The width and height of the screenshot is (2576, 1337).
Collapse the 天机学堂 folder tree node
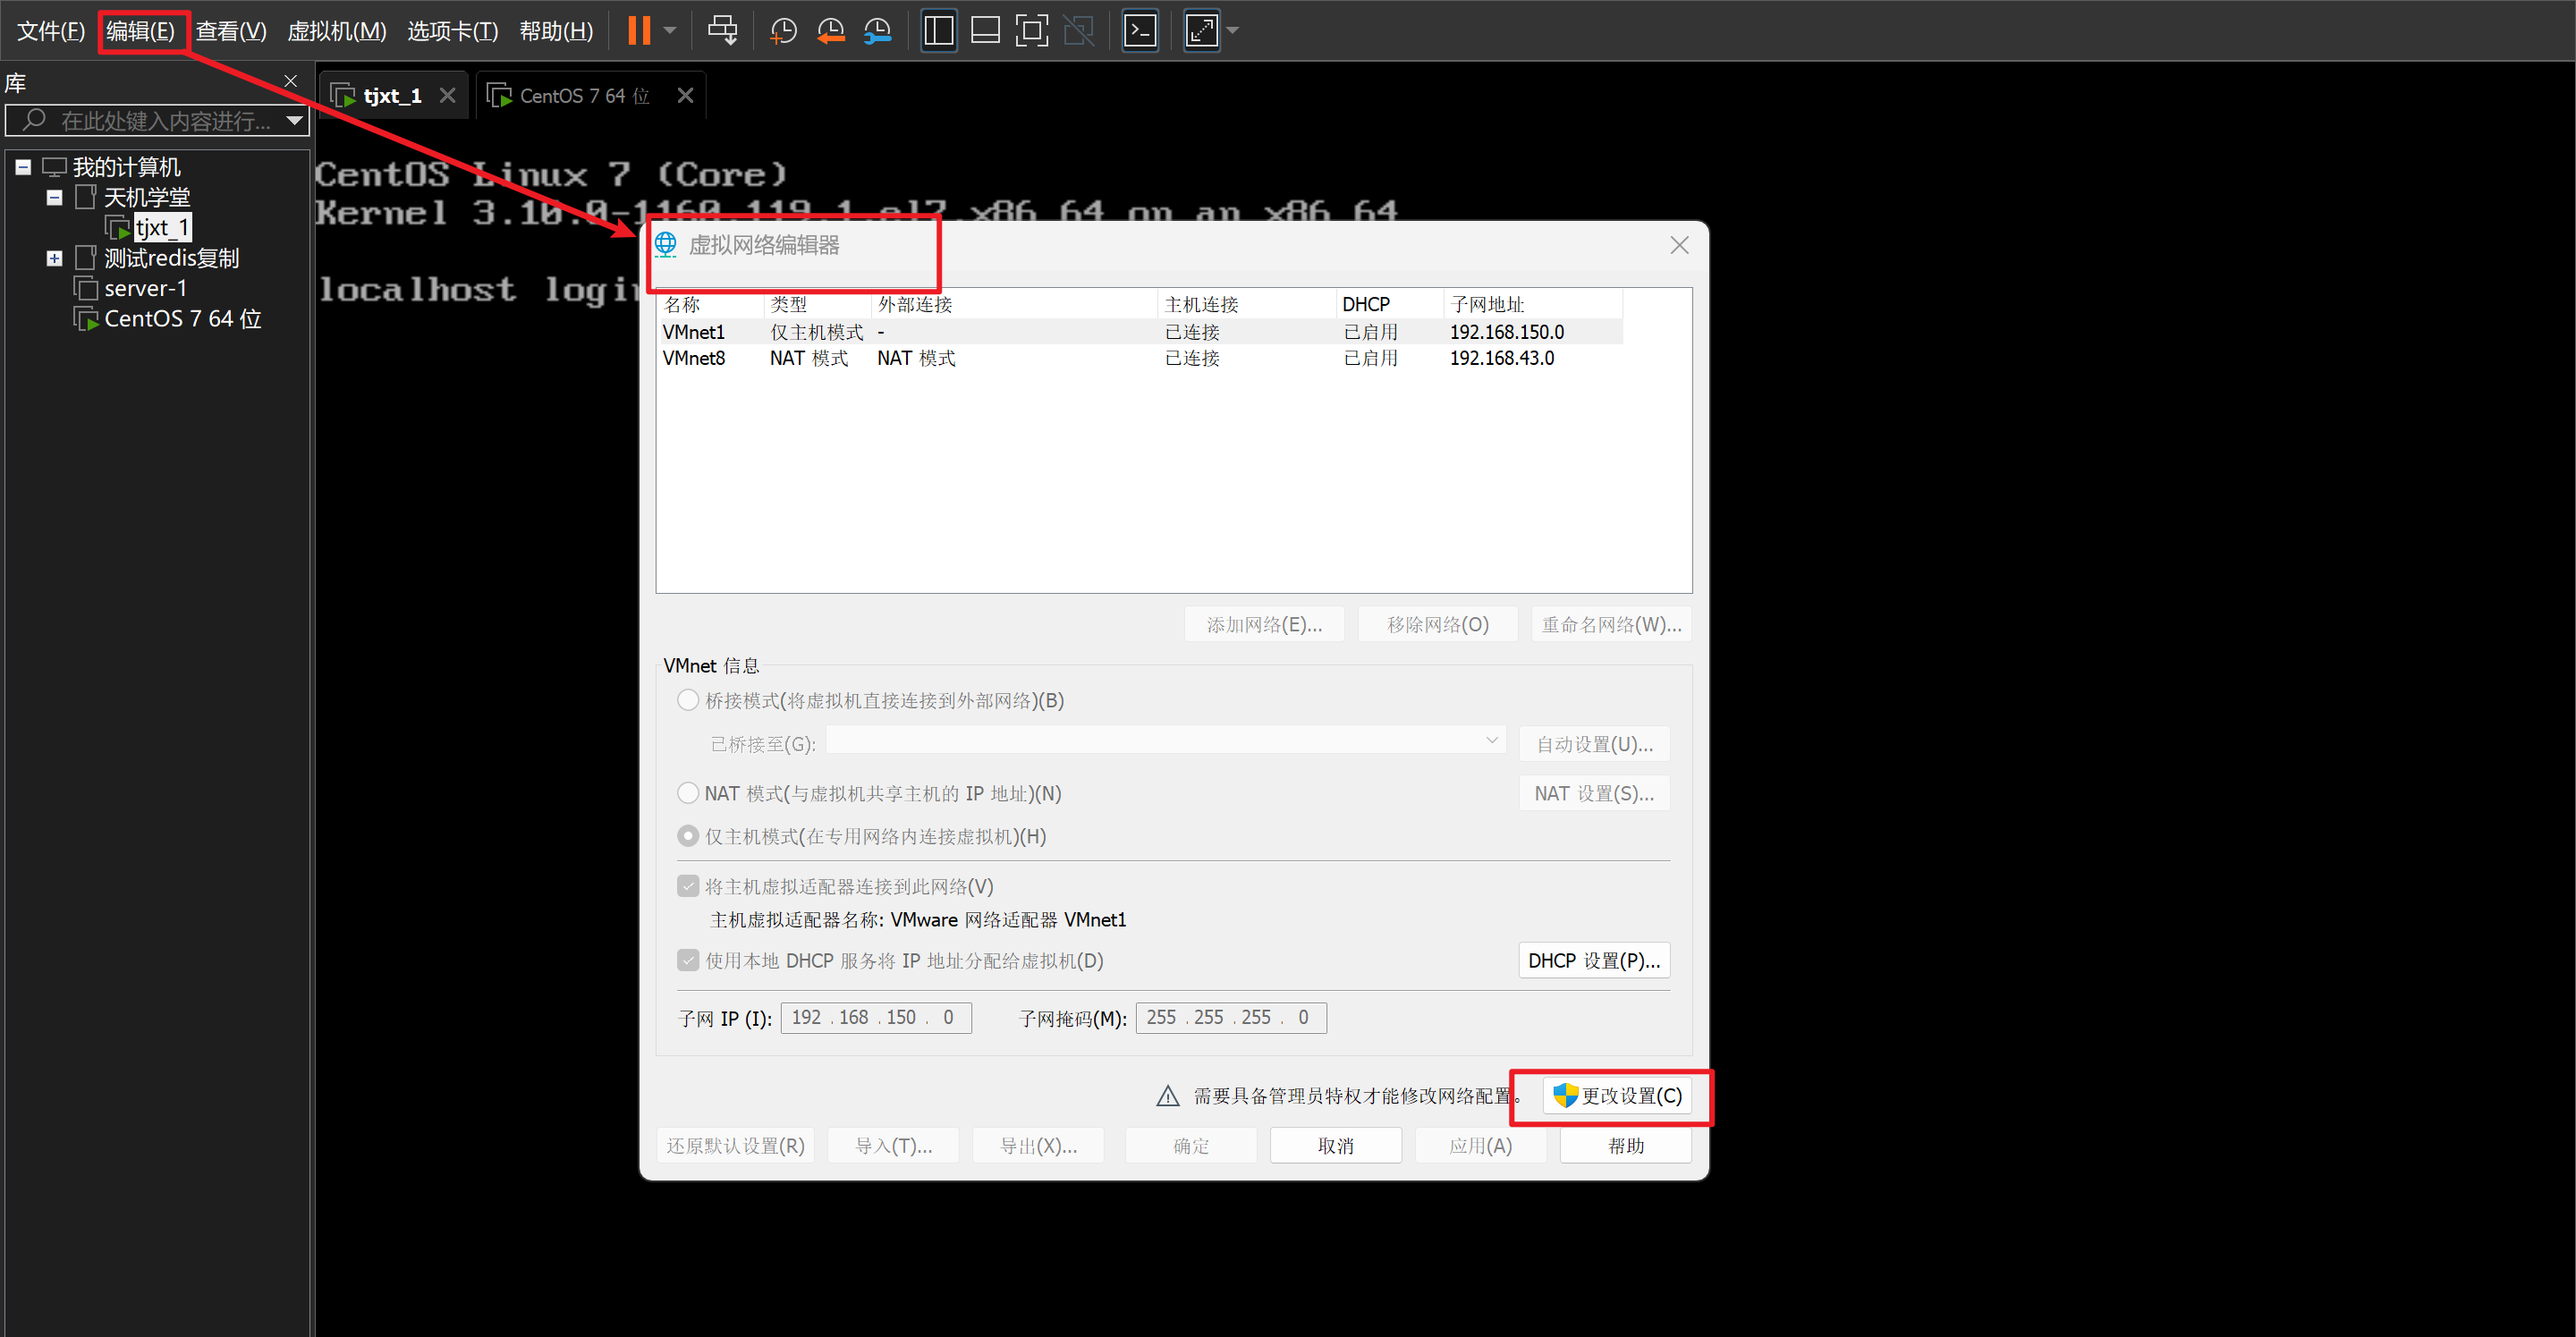[55, 198]
